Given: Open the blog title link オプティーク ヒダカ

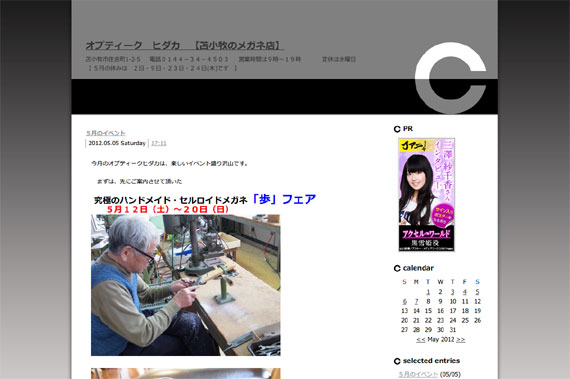Looking at the screenshot, I should (185, 46).
